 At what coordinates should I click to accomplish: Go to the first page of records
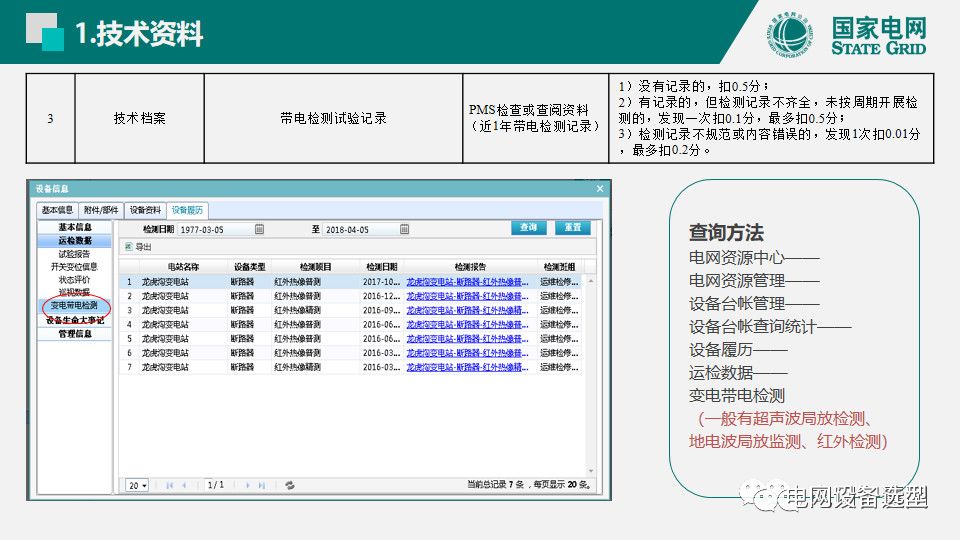pyautogui.click(x=170, y=485)
